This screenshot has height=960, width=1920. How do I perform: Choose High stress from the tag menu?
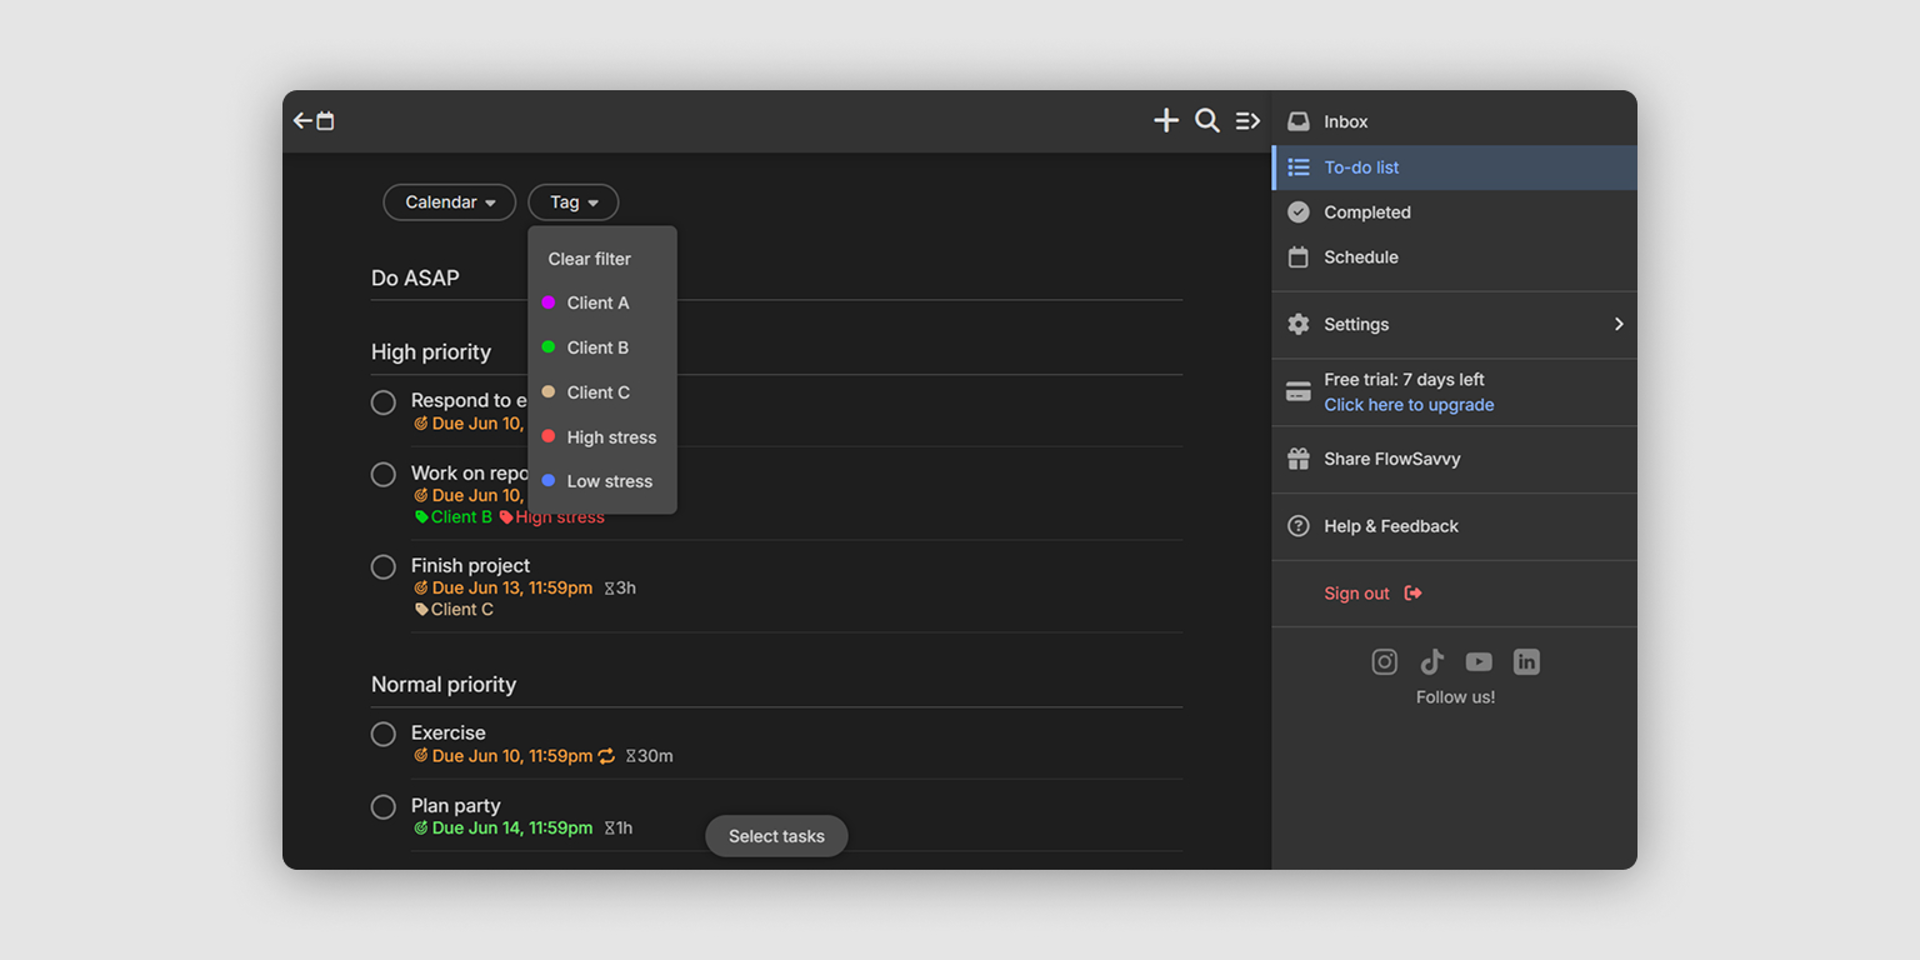point(611,437)
